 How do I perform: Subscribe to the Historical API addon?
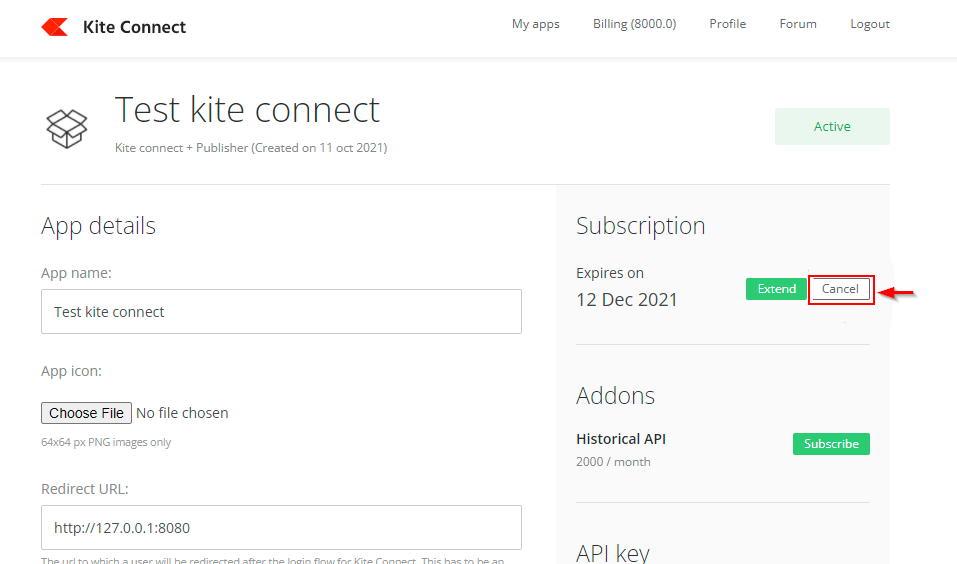point(831,444)
